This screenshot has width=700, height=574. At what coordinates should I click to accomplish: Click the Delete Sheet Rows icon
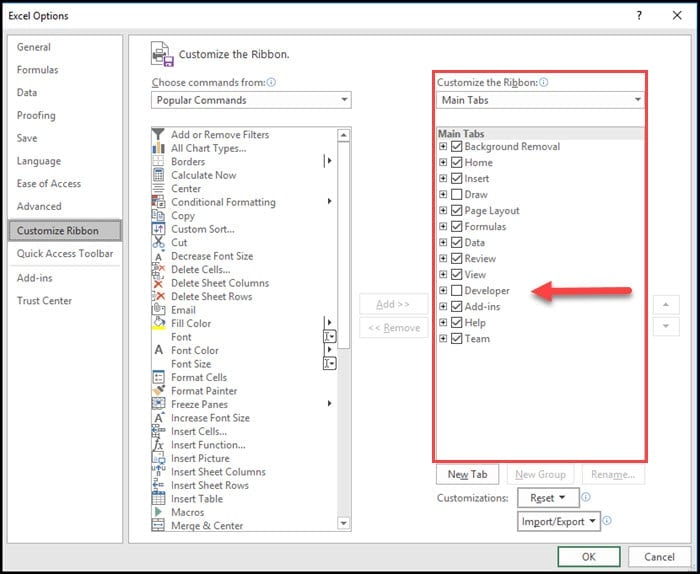click(158, 296)
